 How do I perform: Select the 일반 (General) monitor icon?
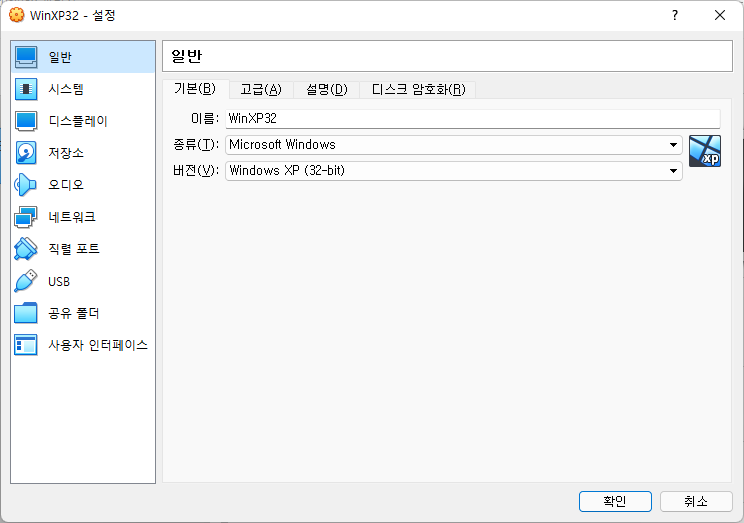coord(26,57)
